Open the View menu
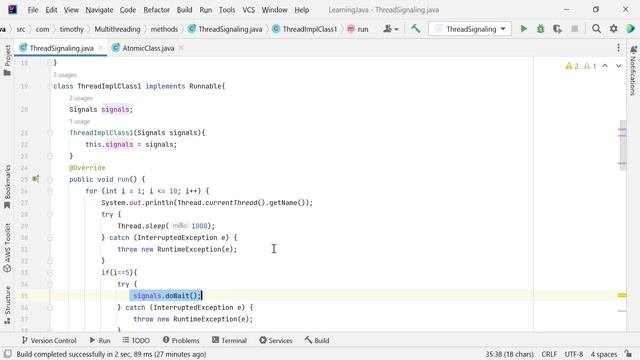The width and height of the screenshot is (640, 360). coord(71,10)
